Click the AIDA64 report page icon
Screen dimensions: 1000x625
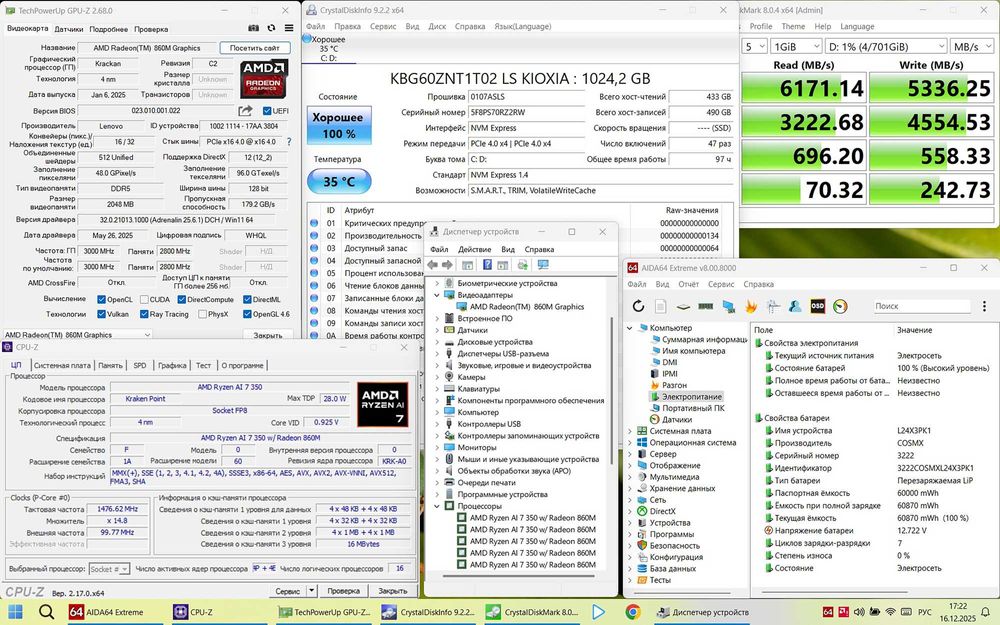(660, 306)
